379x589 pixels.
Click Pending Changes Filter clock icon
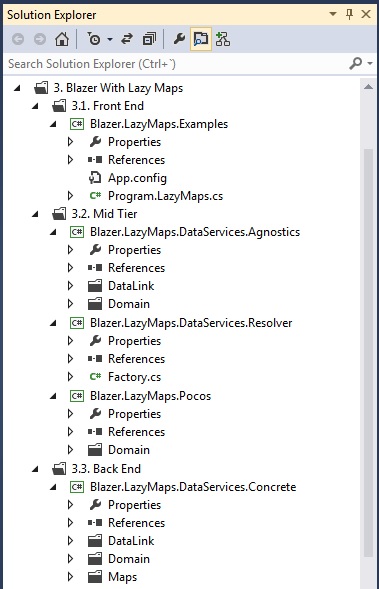click(94, 39)
